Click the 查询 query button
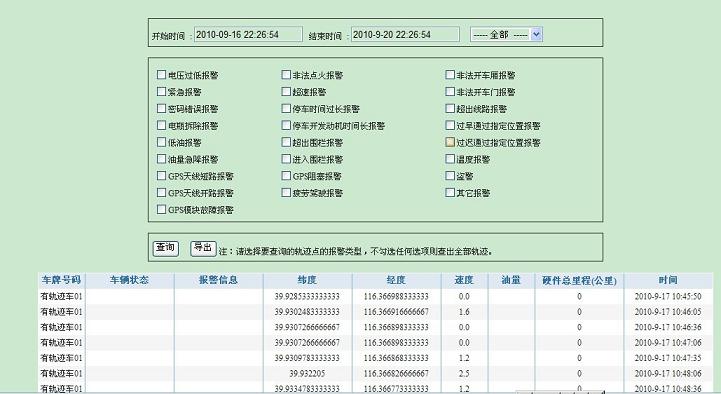This screenshot has width=721, height=394. 166,248
